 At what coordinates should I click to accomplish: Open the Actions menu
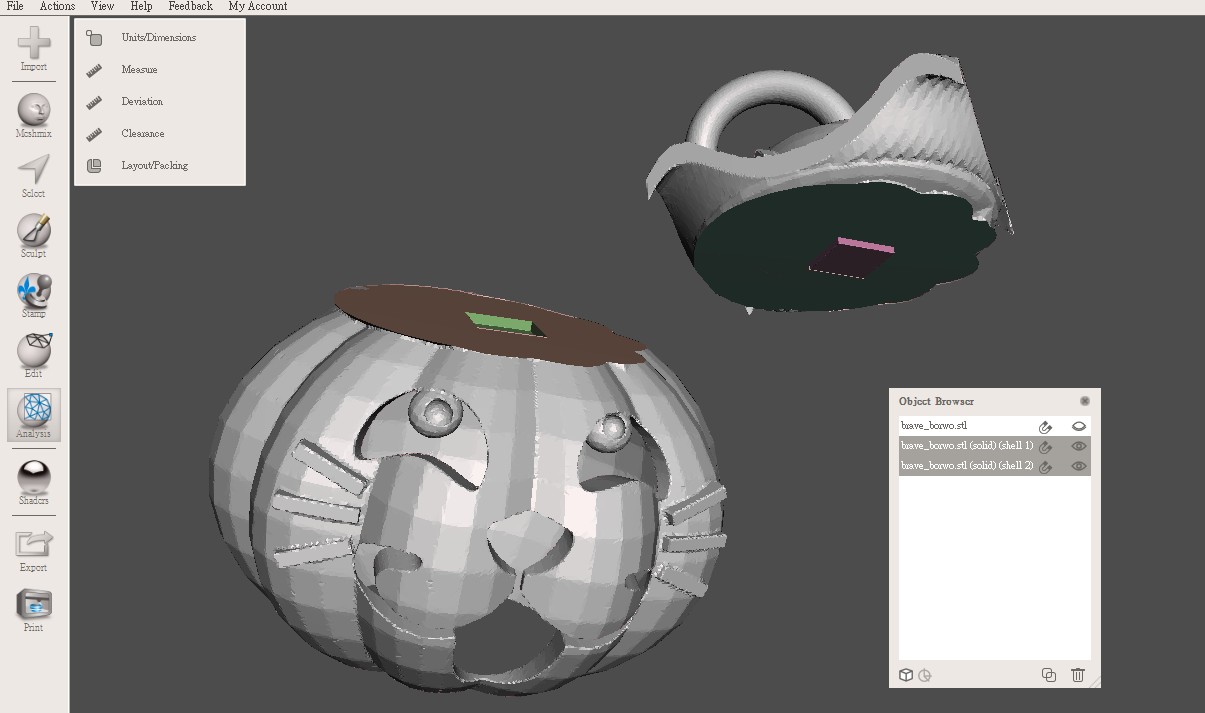(x=57, y=6)
